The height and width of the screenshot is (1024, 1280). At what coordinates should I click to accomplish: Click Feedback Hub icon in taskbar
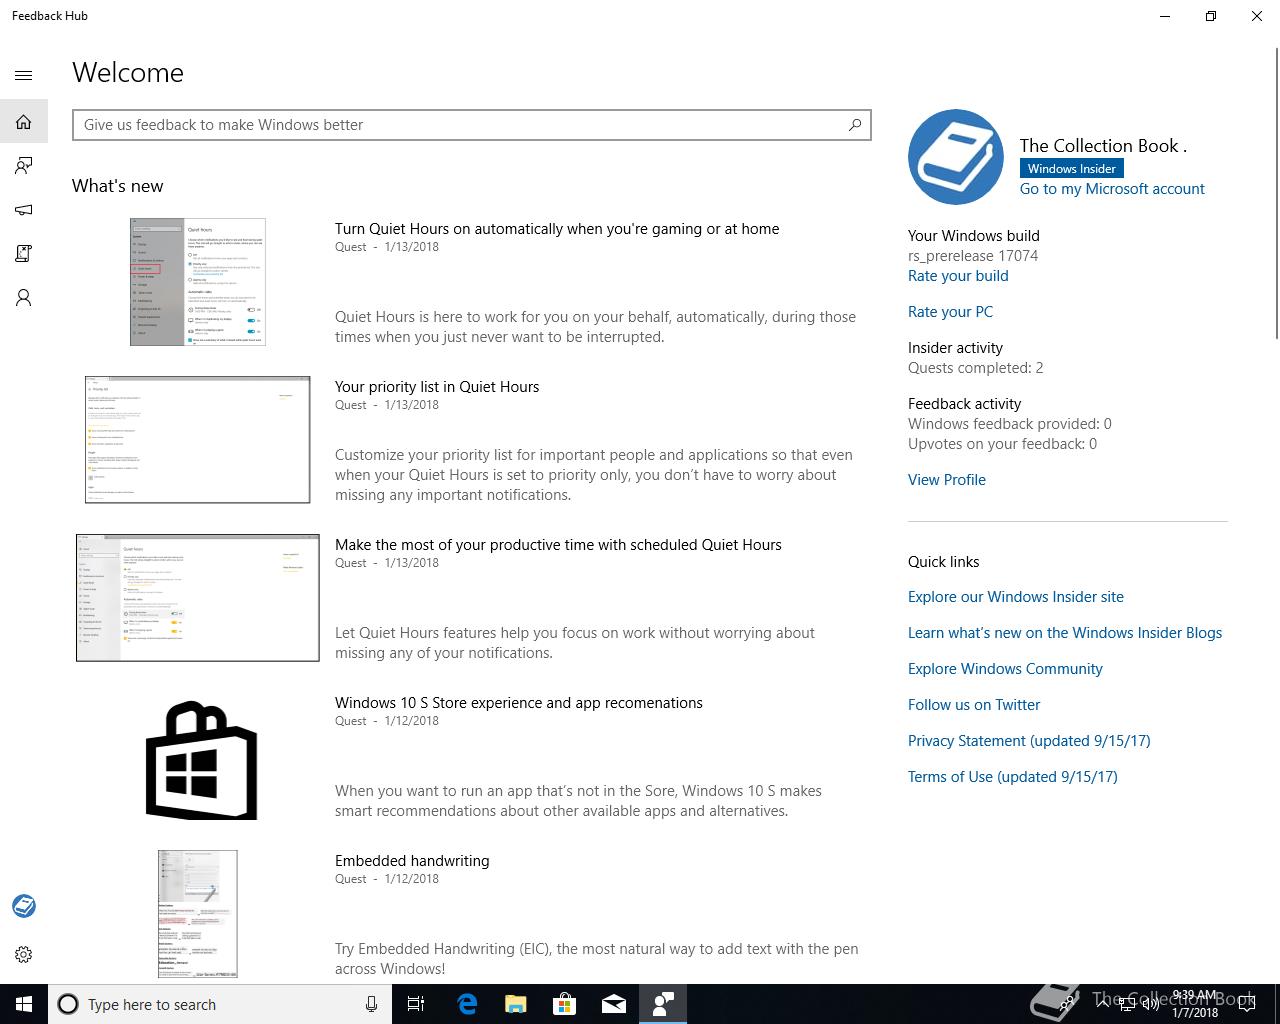click(x=662, y=1004)
